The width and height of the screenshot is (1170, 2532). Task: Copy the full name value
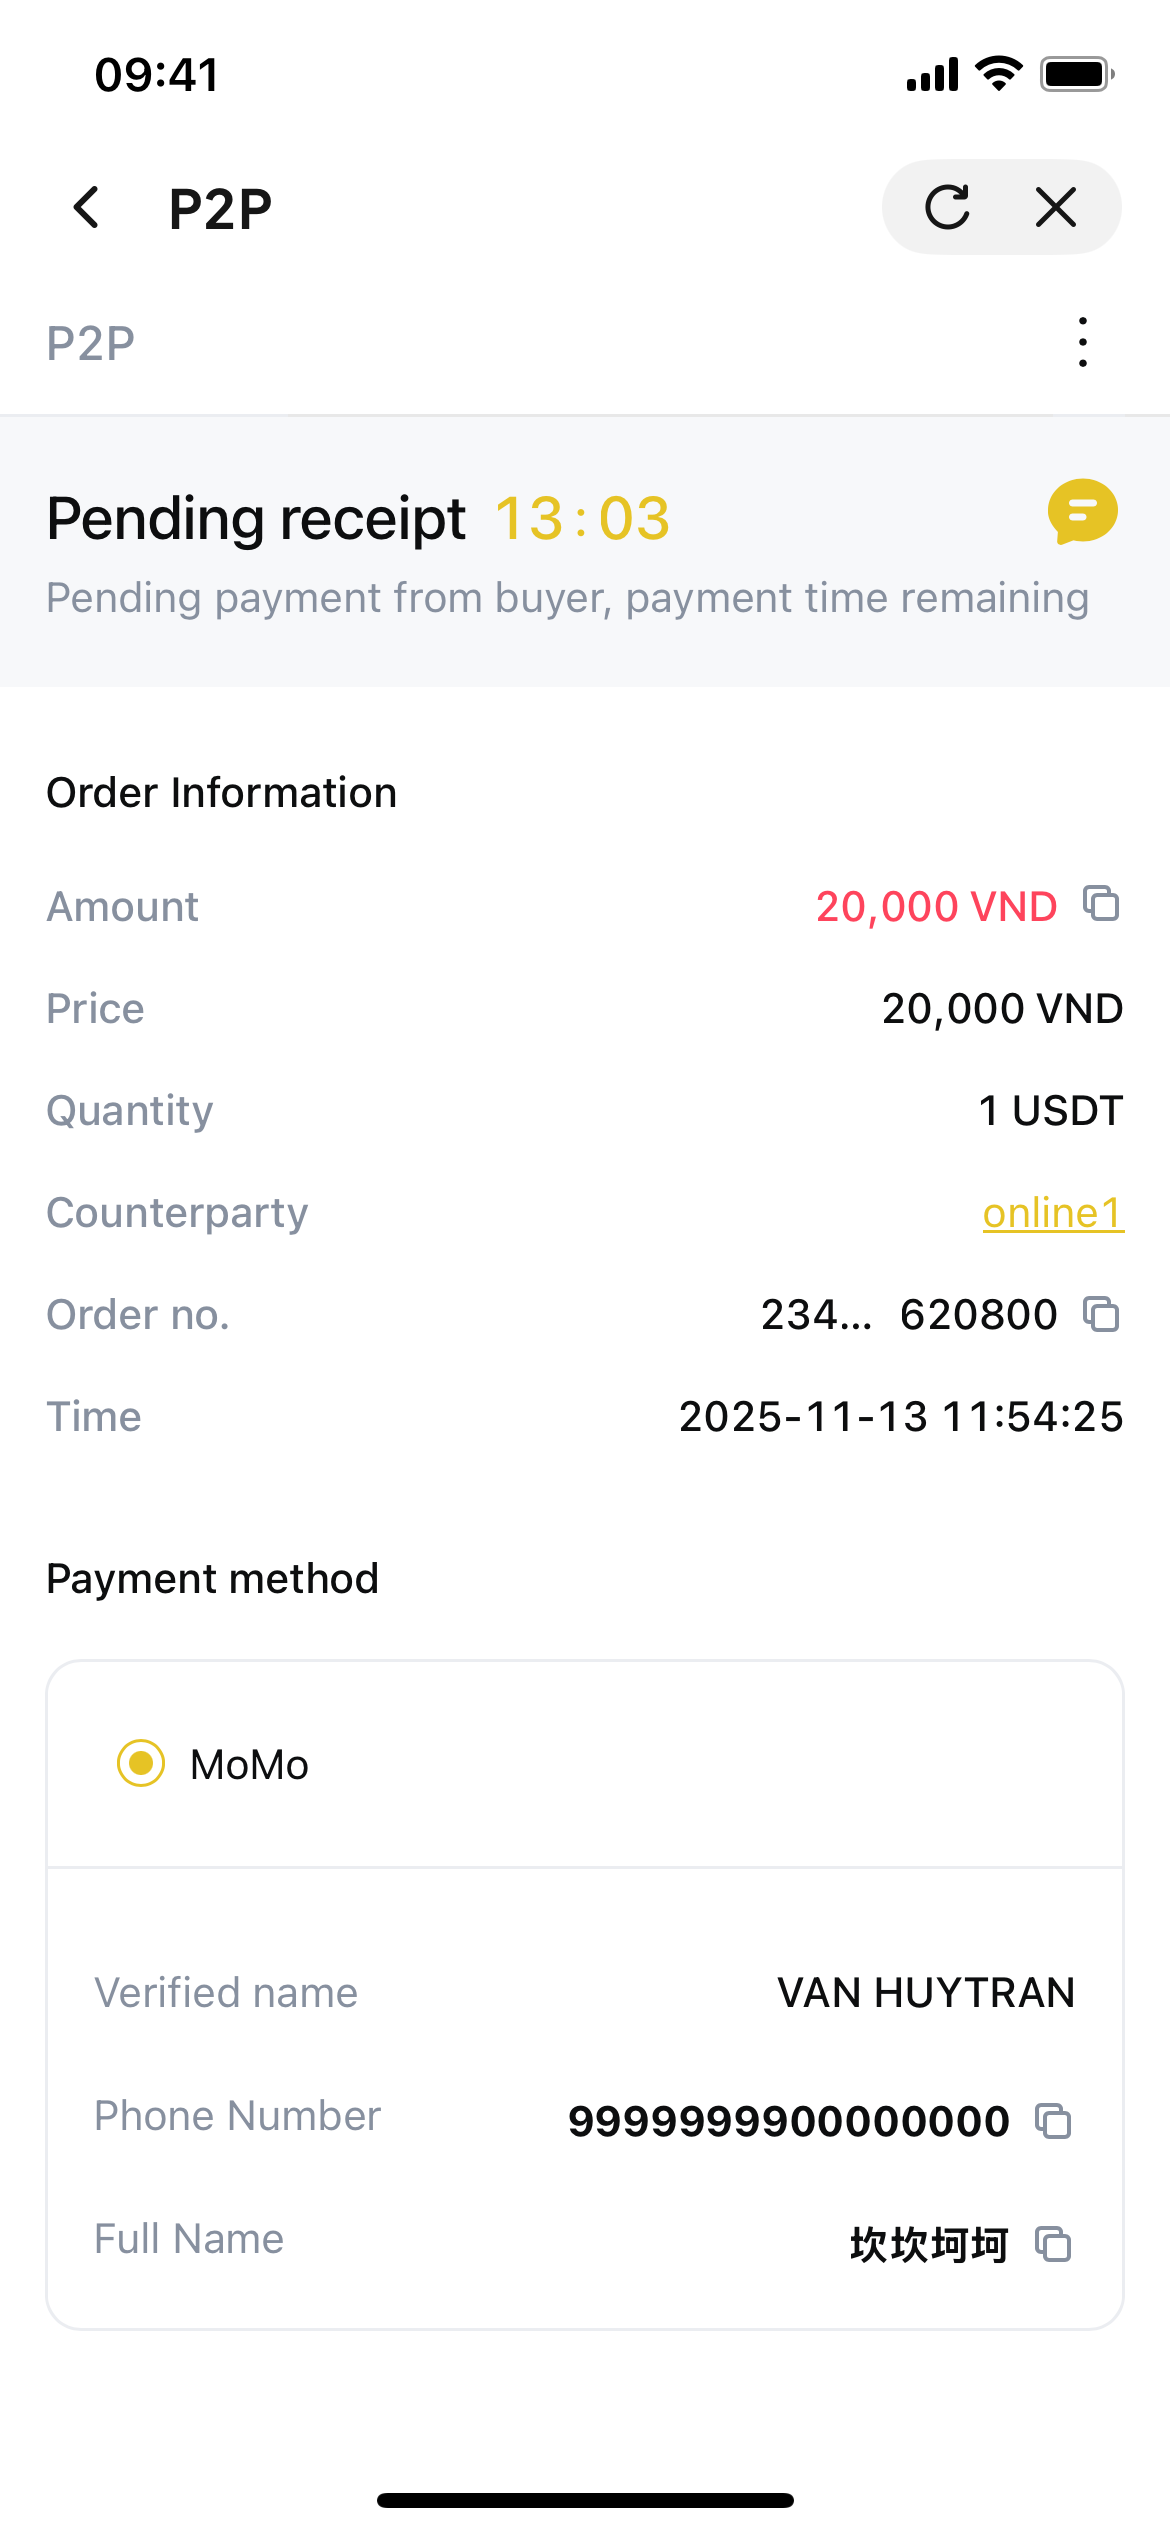(1053, 2244)
